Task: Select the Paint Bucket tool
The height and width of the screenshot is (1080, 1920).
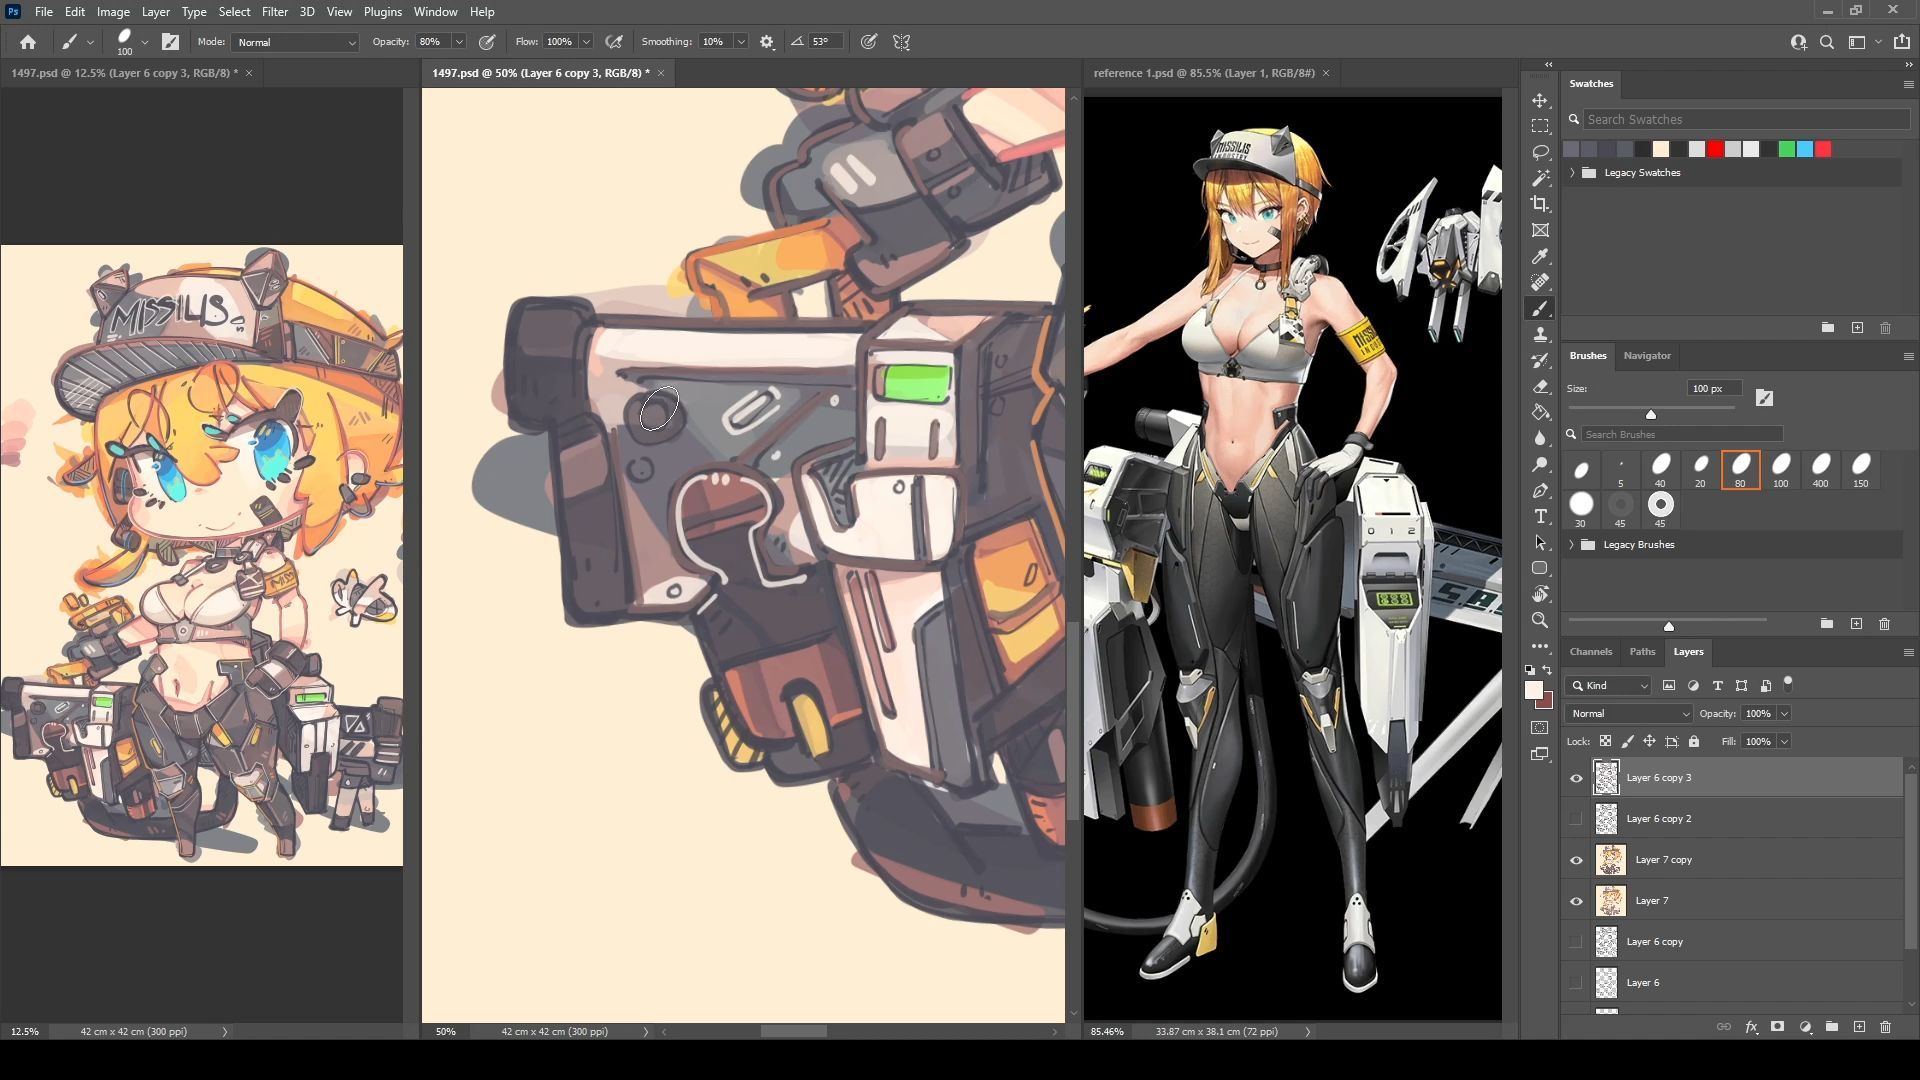Action: click(x=1540, y=412)
